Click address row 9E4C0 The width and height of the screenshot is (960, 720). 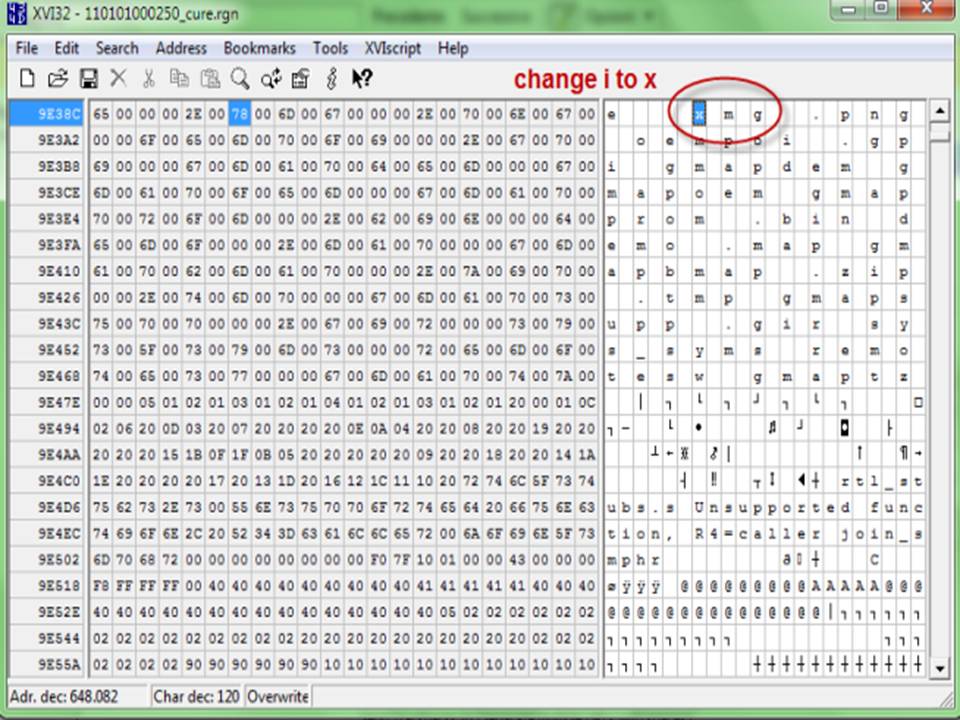click(47, 481)
